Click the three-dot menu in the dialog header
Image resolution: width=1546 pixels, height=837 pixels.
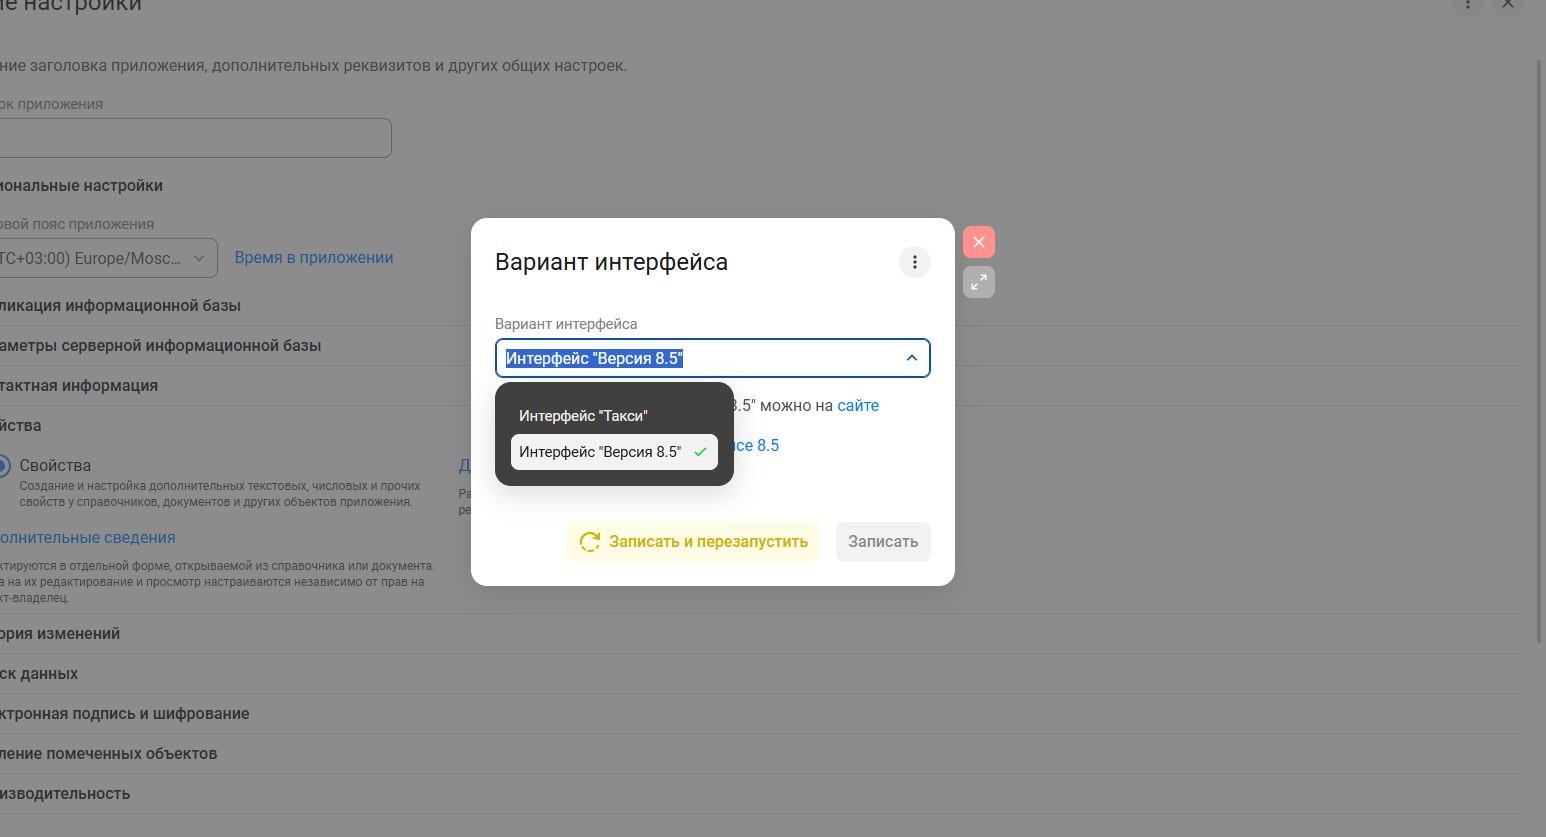(914, 262)
